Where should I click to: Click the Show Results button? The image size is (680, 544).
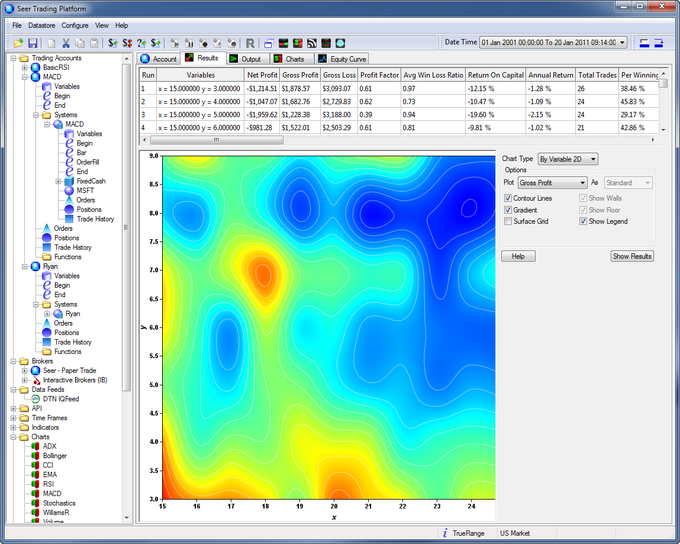coord(632,256)
